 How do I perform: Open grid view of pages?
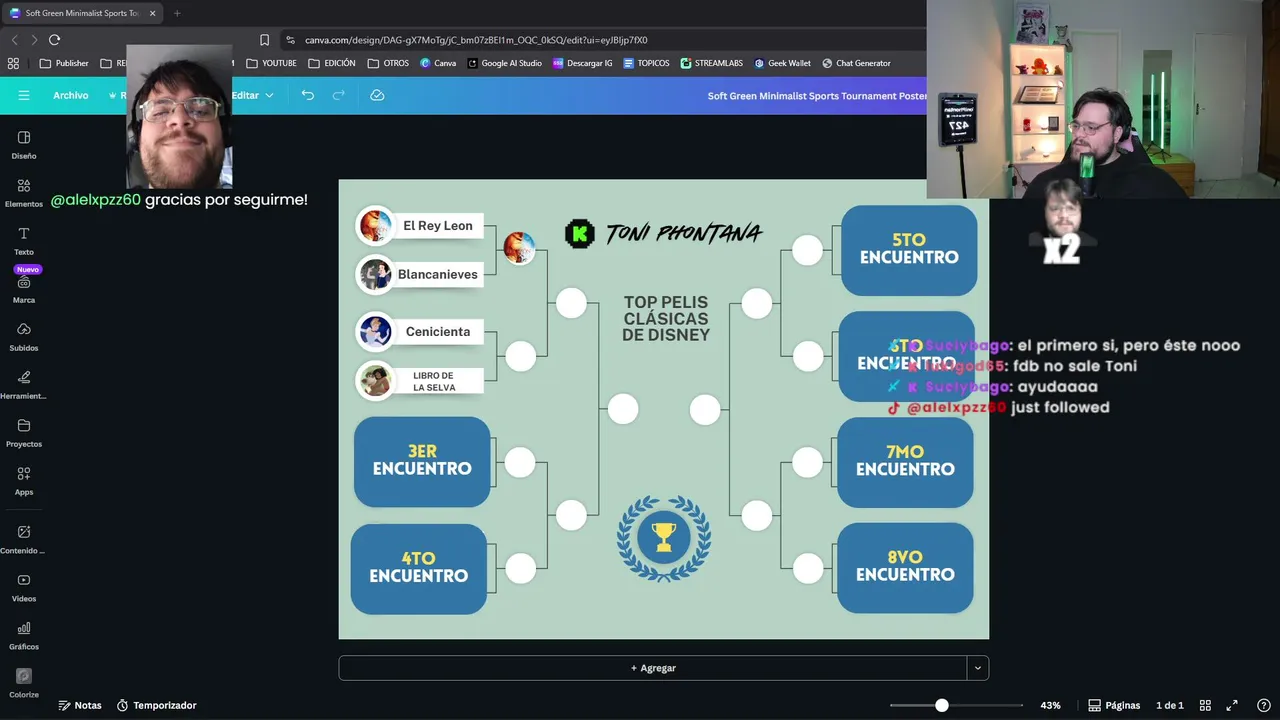[x=1205, y=705]
